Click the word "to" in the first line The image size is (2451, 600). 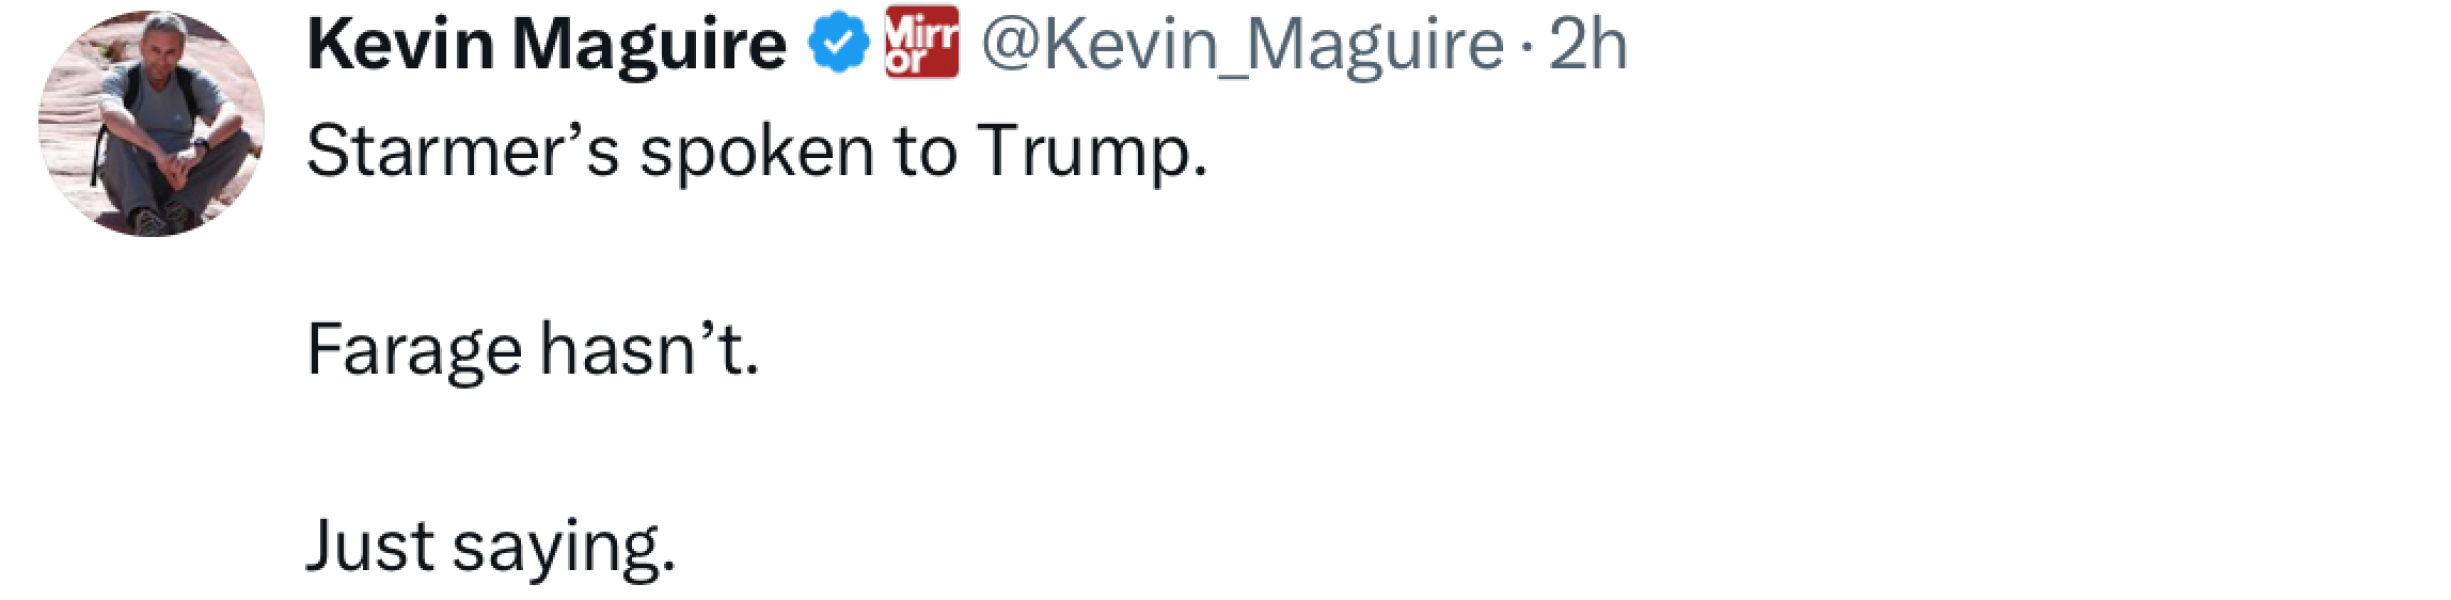tap(925, 152)
